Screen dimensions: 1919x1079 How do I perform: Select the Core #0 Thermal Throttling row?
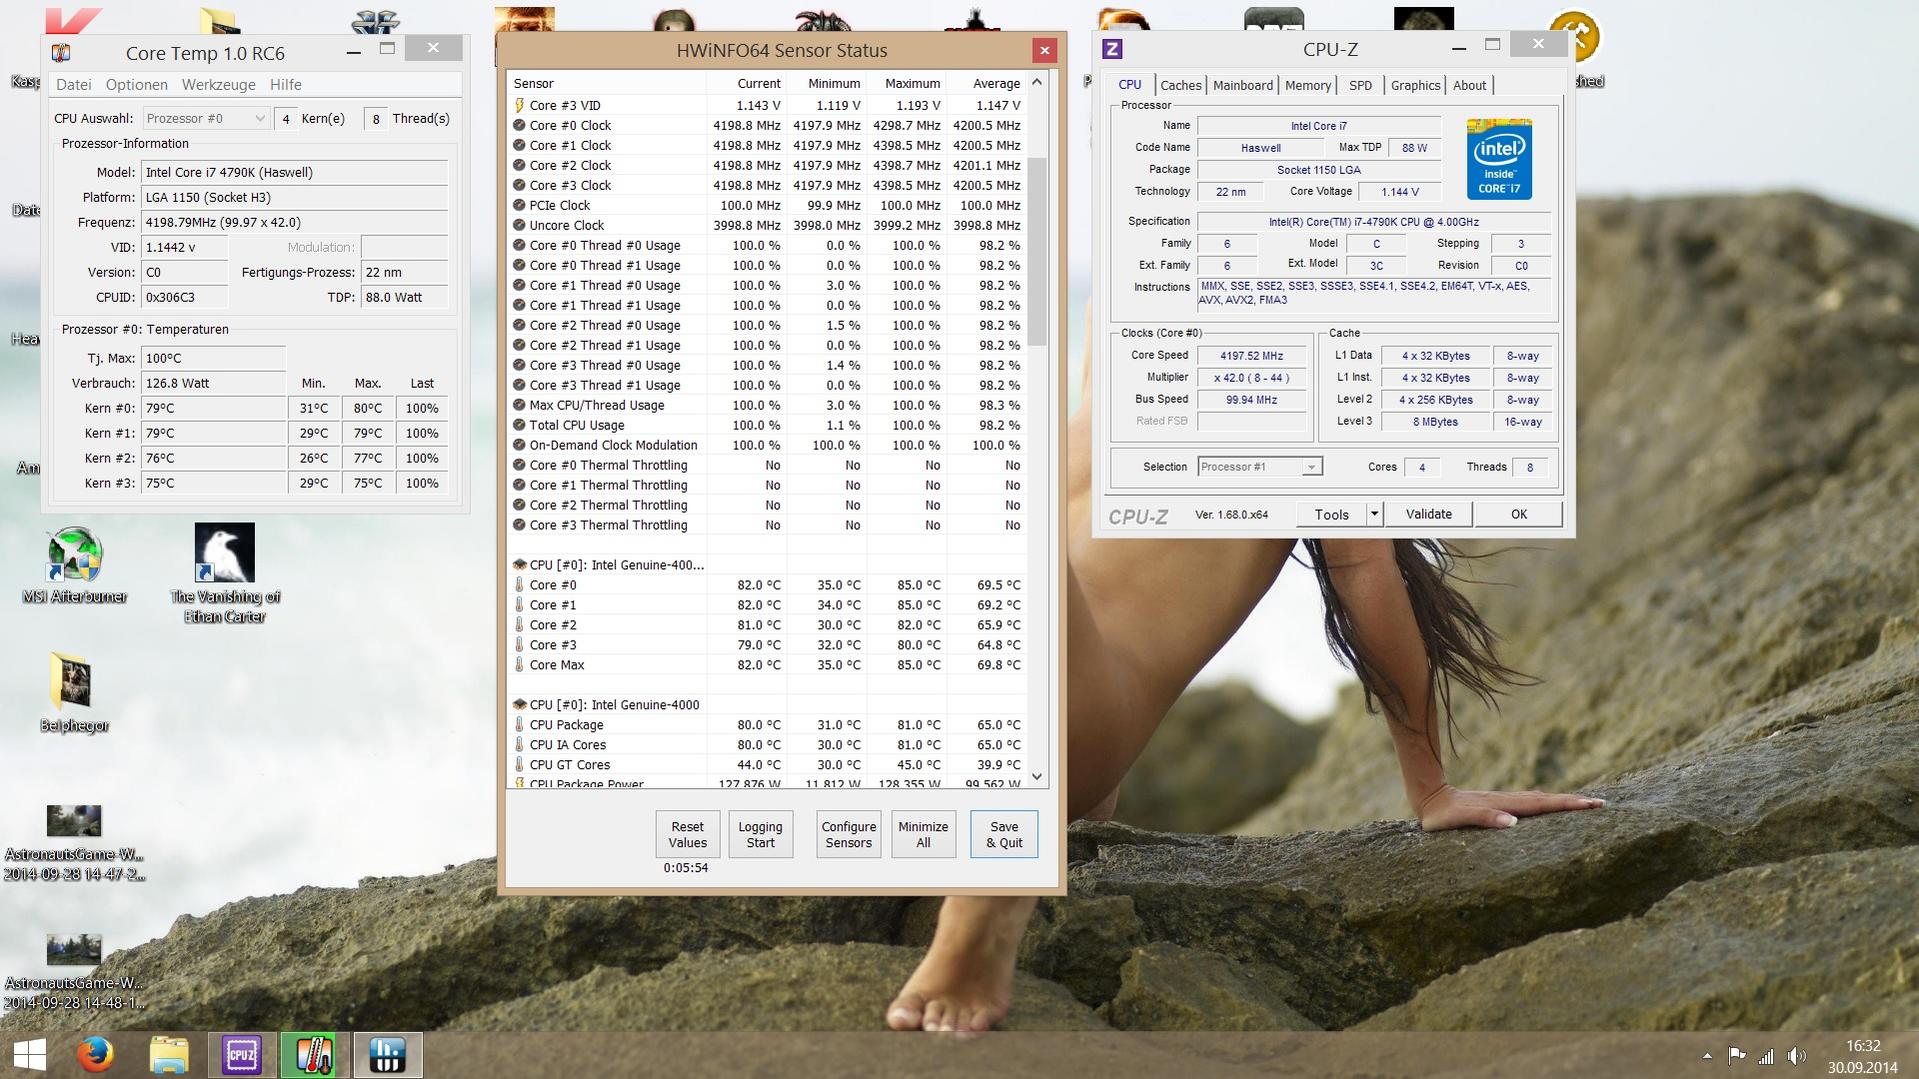click(x=767, y=465)
